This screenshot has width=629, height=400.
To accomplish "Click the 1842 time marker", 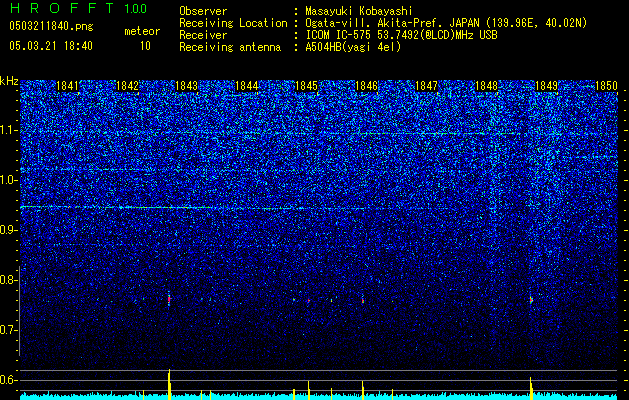I will coord(127,86).
